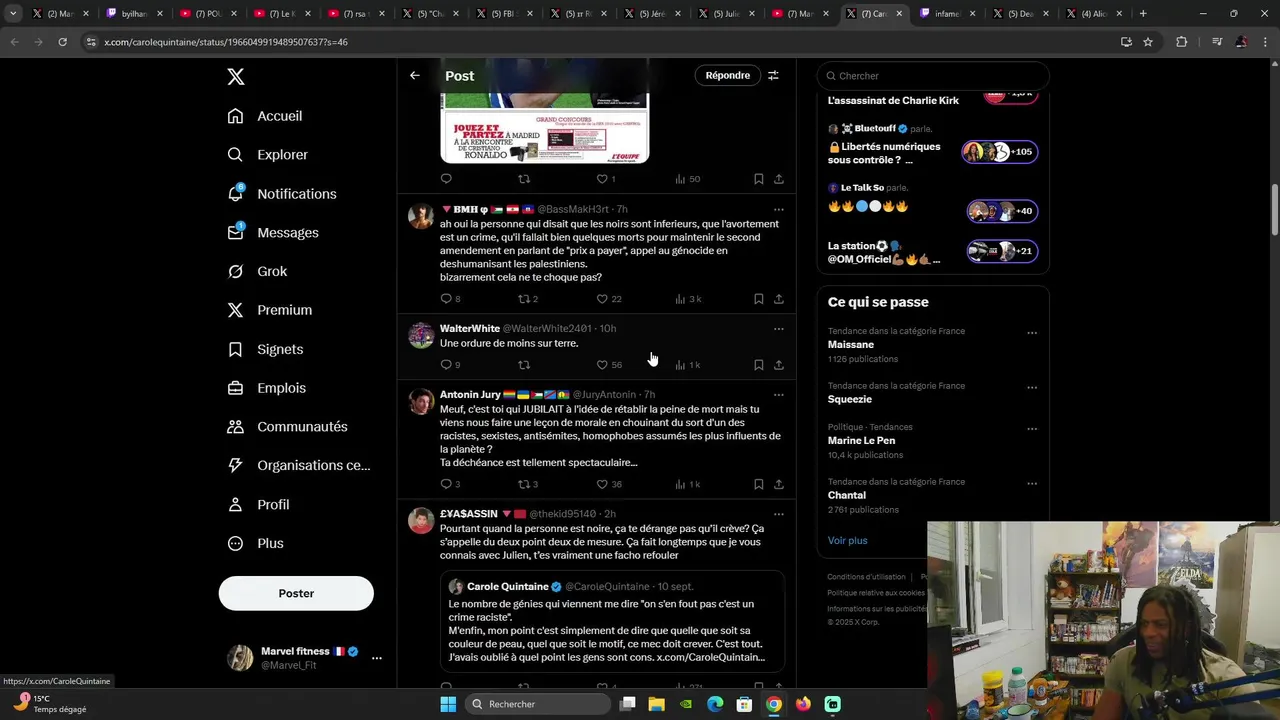View stats of WalterWhite post
The width and height of the screenshot is (1280, 720).
(687, 365)
